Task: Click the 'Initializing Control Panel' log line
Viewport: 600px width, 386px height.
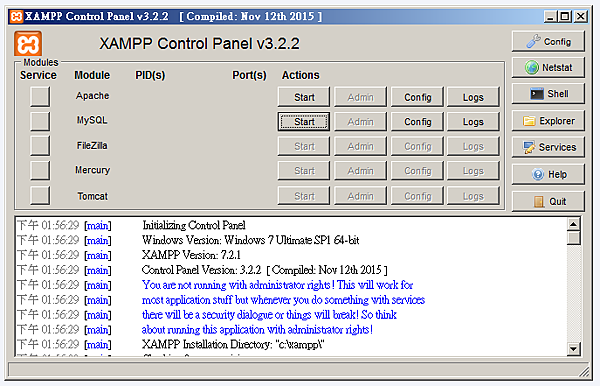Action: 194,225
